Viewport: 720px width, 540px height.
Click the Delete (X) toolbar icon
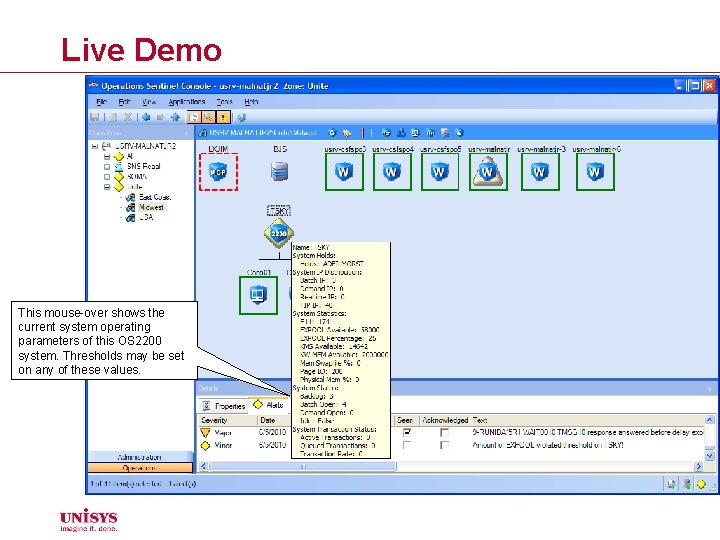[x=128, y=118]
